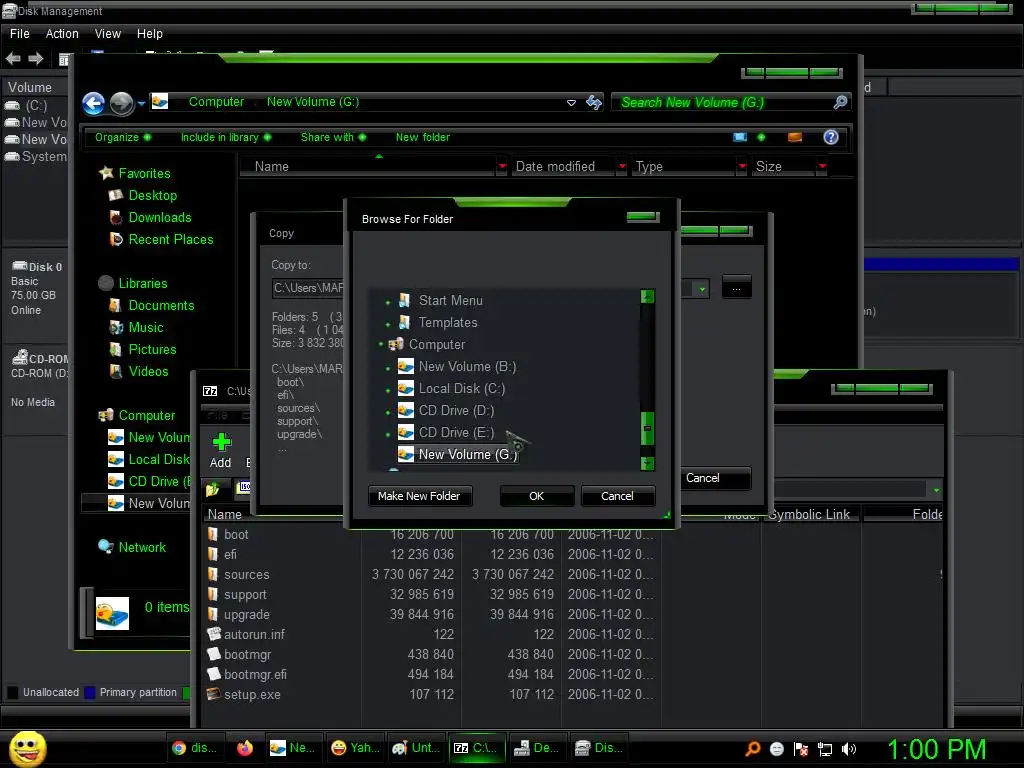Click the Back arrow in Explorer window
This screenshot has height=768, width=1024.
point(93,103)
